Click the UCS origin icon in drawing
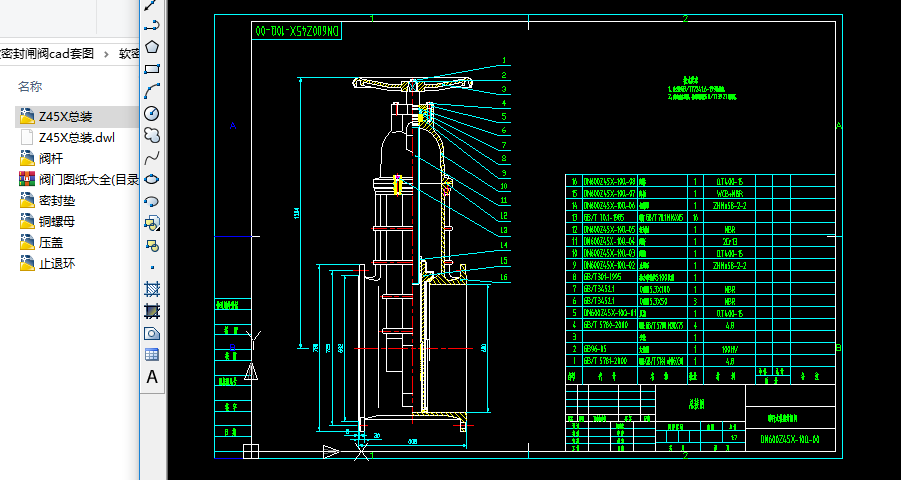Viewport: 901px width, 480px height. click(x=251, y=451)
